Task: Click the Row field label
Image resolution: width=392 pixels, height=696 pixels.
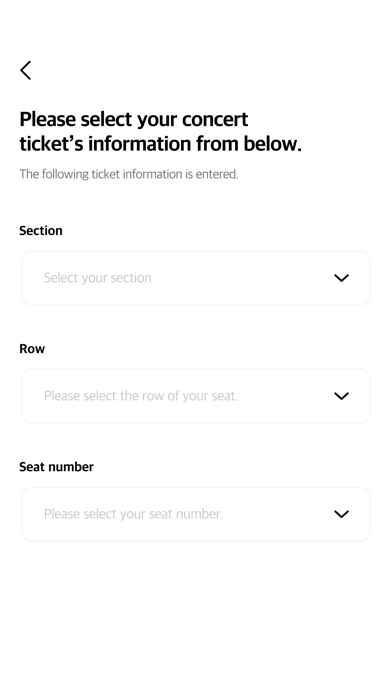Action: click(32, 349)
